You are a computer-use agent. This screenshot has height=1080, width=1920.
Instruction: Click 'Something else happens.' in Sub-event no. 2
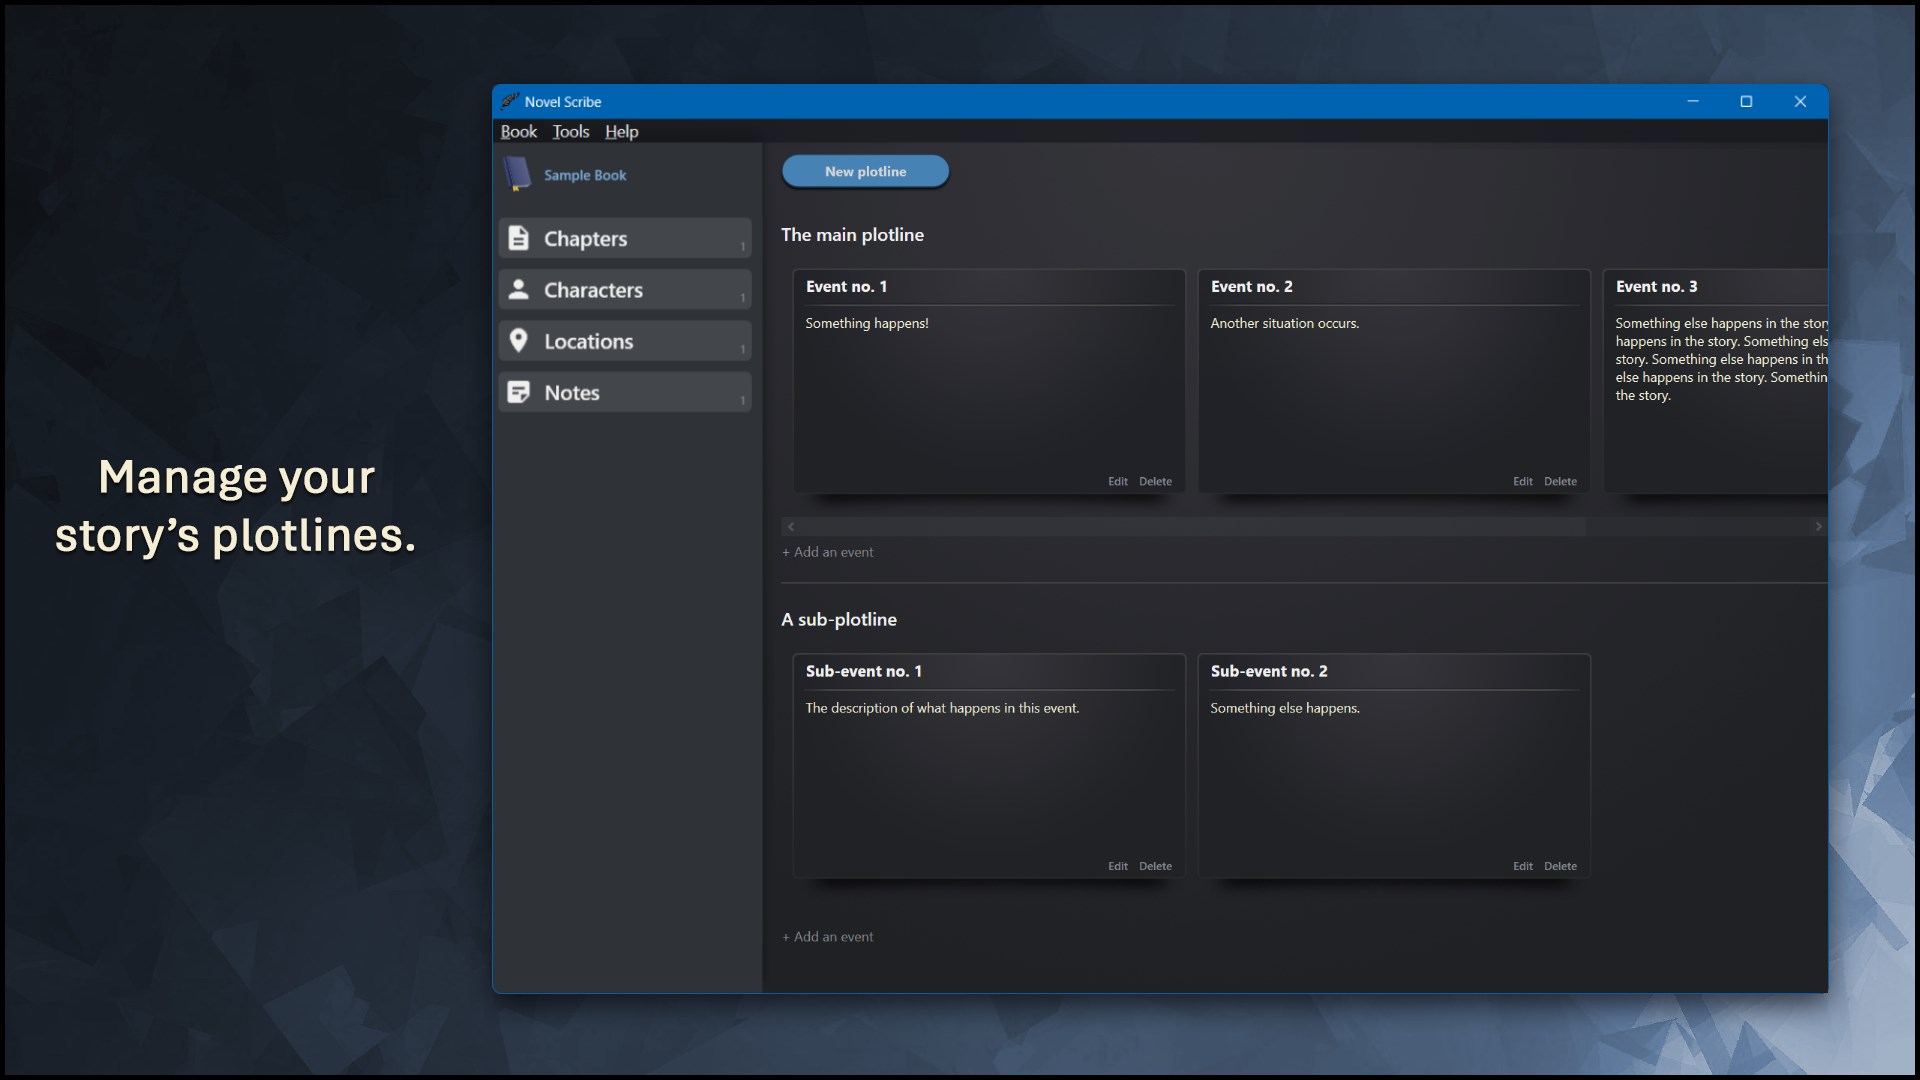click(1284, 708)
